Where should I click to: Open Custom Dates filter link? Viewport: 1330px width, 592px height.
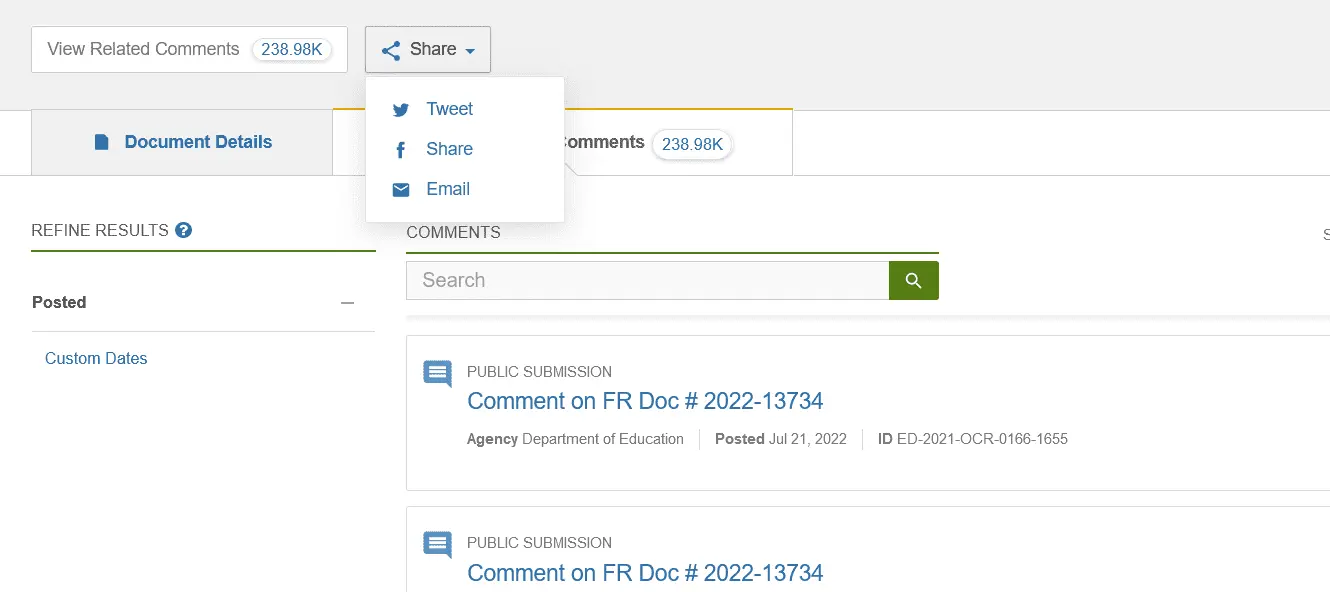96,358
